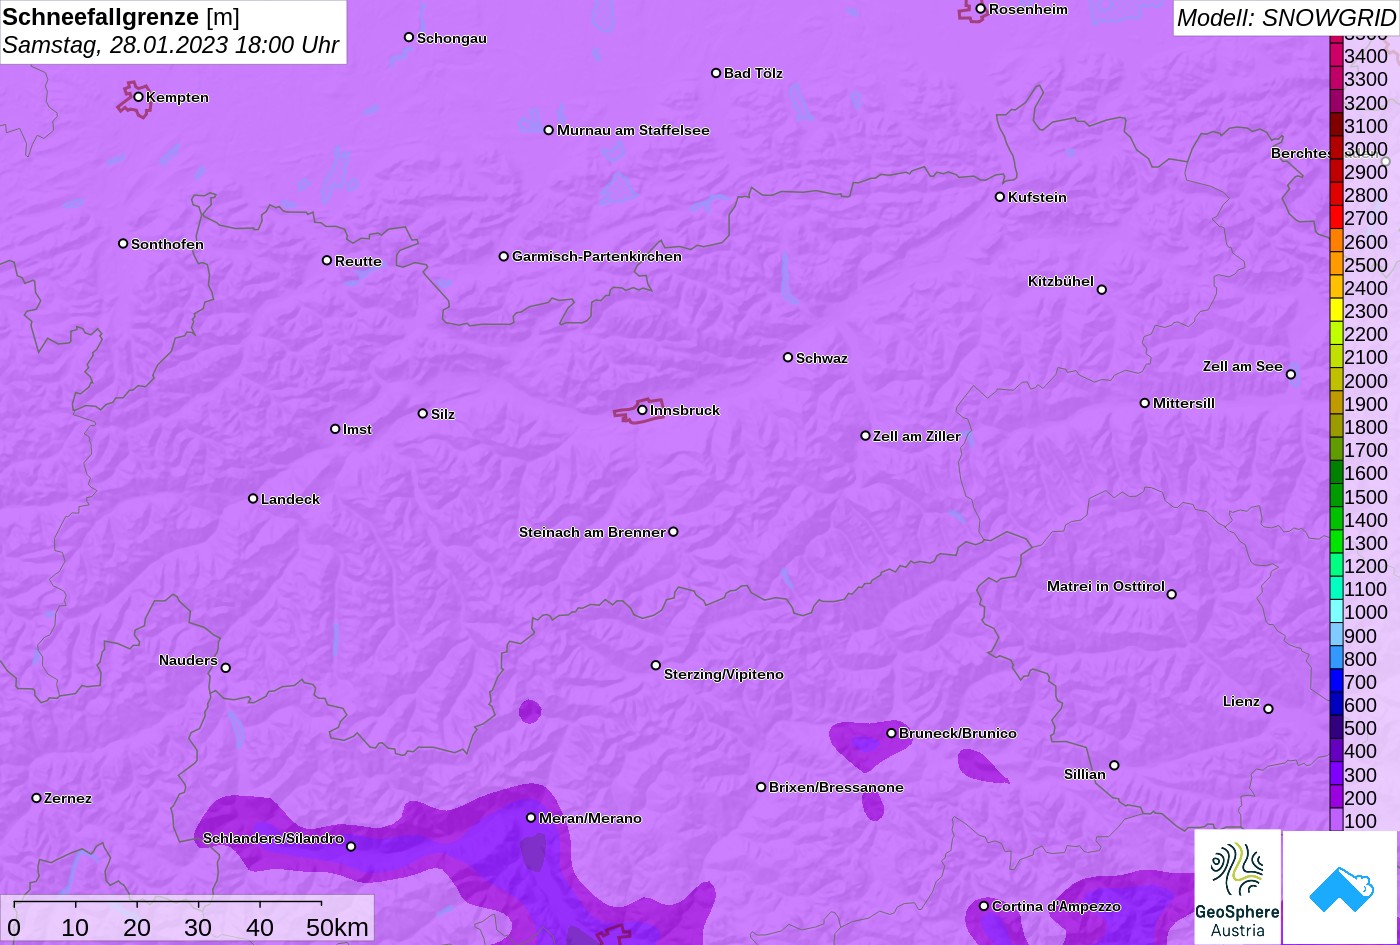Image resolution: width=1400 pixels, height=945 pixels.
Task: Click the Reutte marker dot
Action: point(327,261)
